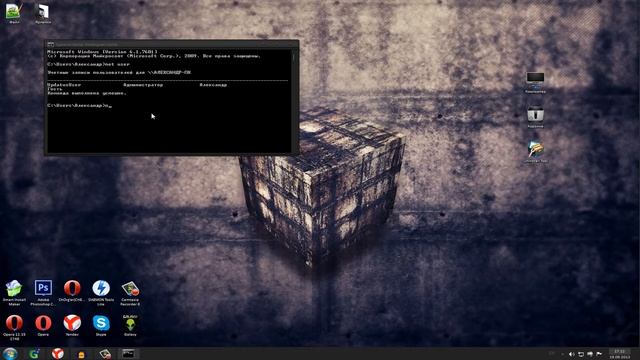The height and width of the screenshot is (360, 640).
Task: Click the volume speaker tray icon
Action: 571,354
